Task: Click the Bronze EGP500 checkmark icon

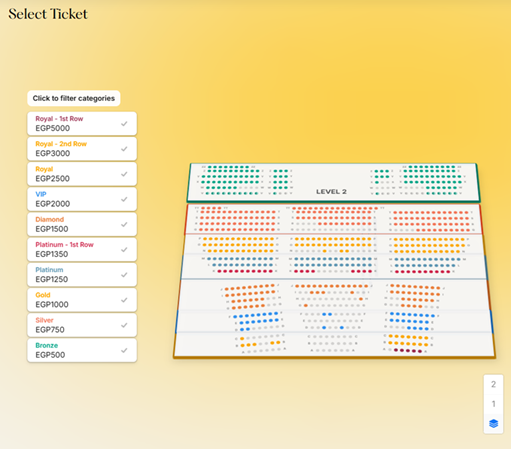Action: tap(124, 350)
